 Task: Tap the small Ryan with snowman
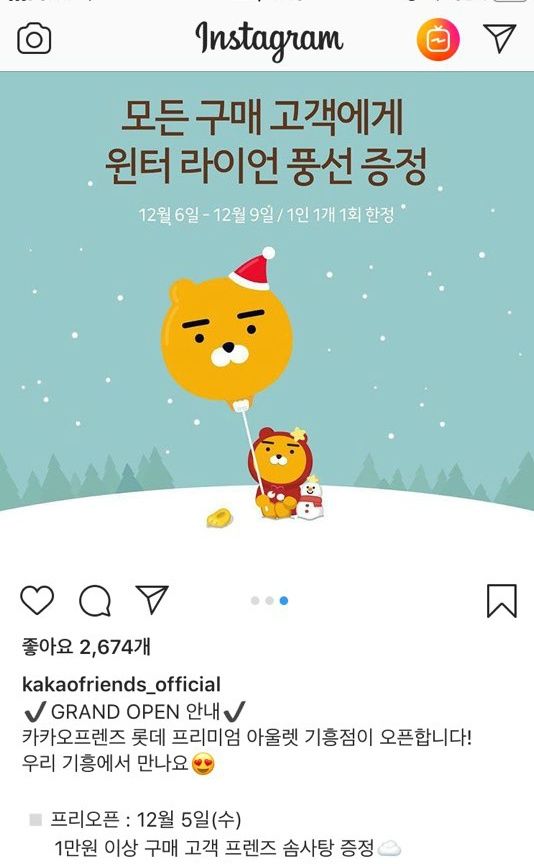pos(287,474)
